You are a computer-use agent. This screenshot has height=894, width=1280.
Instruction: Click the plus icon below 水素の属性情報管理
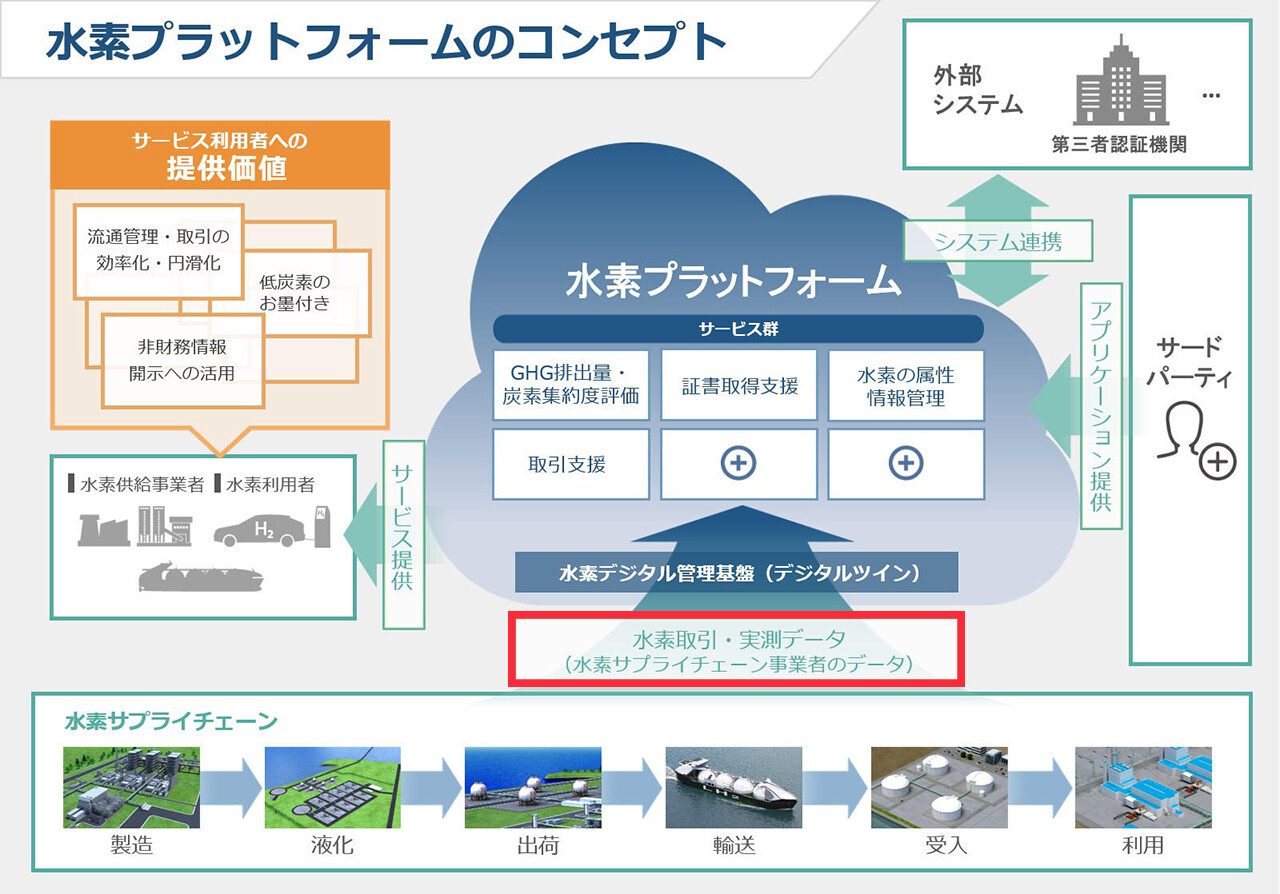(906, 464)
